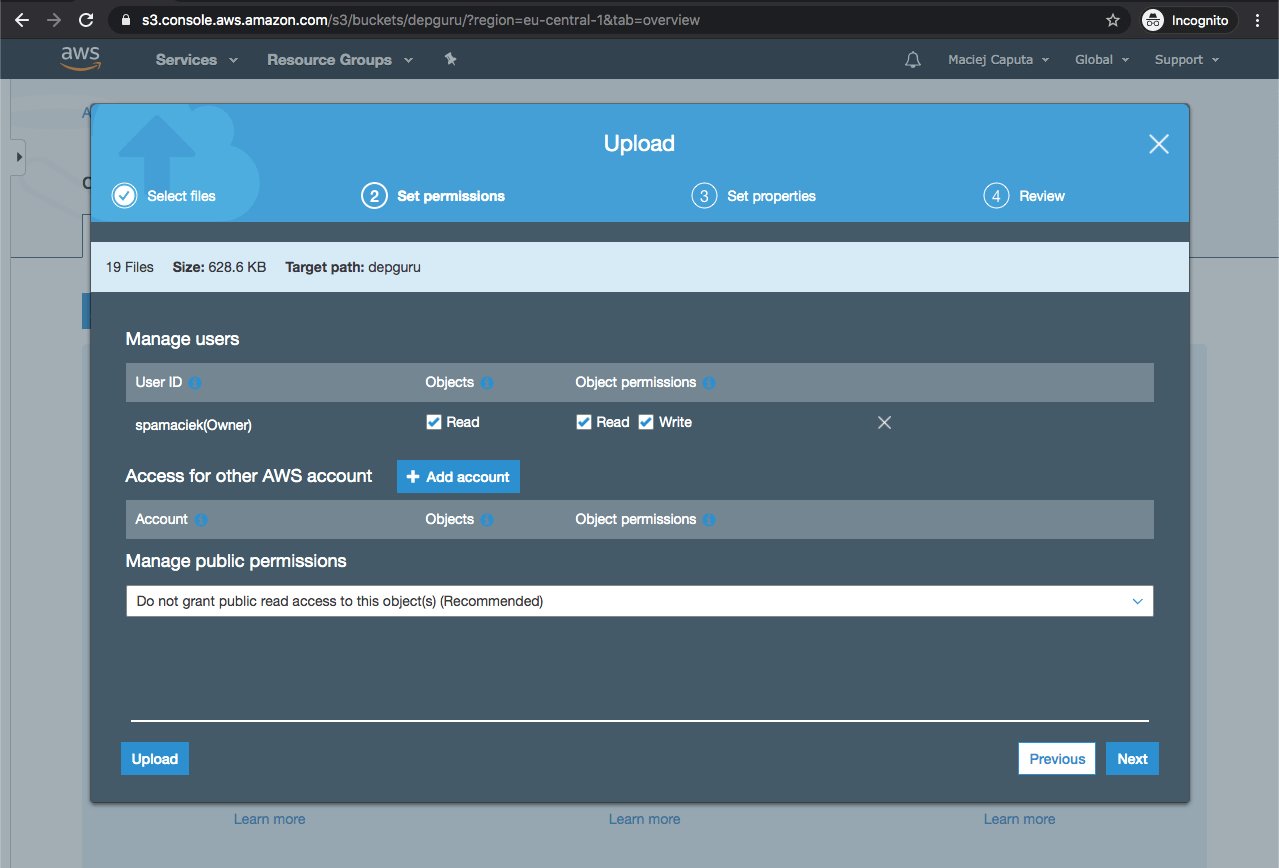Reload the page in browser

[x=86, y=20]
